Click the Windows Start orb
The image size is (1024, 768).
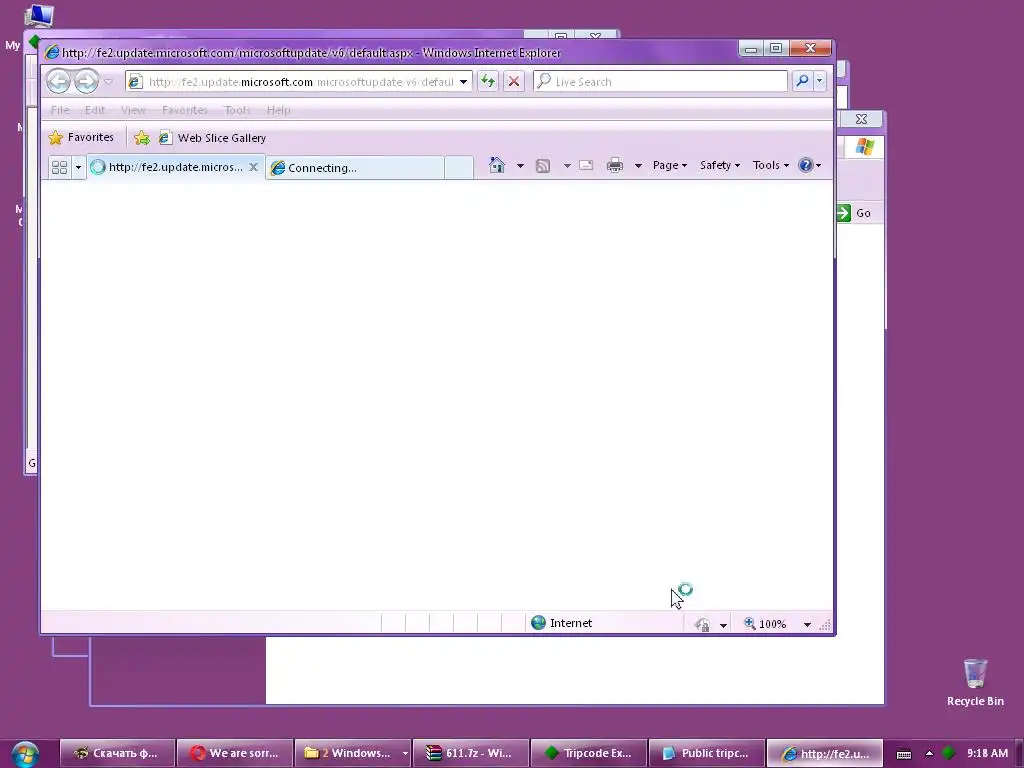click(25, 754)
